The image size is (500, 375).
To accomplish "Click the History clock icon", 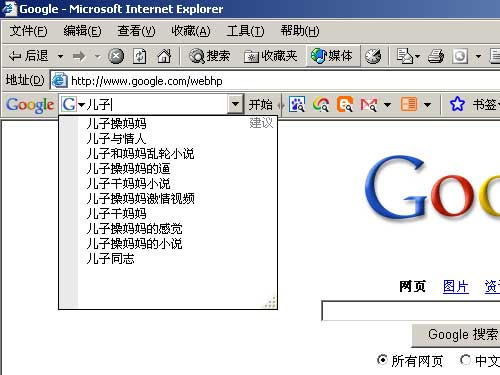I will click(x=373, y=56).
